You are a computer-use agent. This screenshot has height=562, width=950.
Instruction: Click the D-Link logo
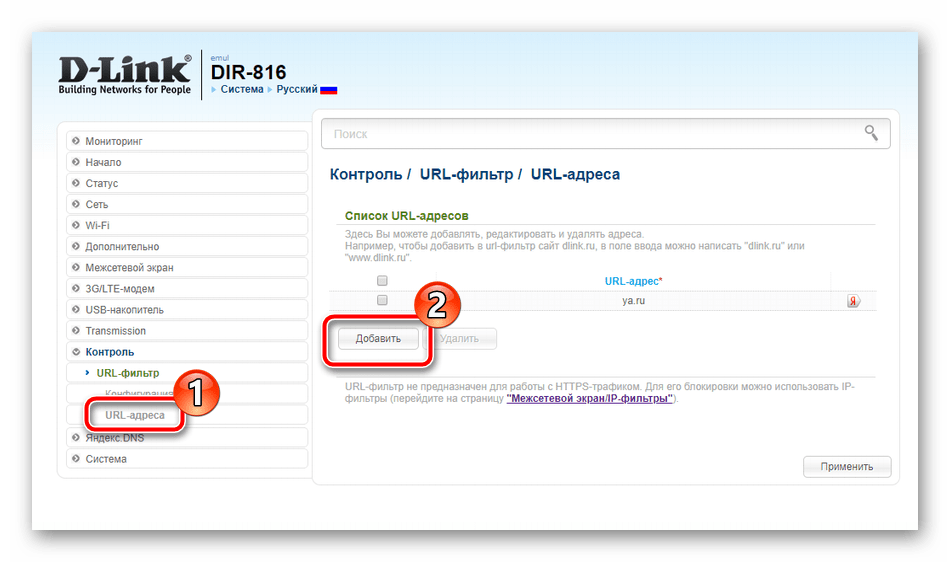click(125, 75)
